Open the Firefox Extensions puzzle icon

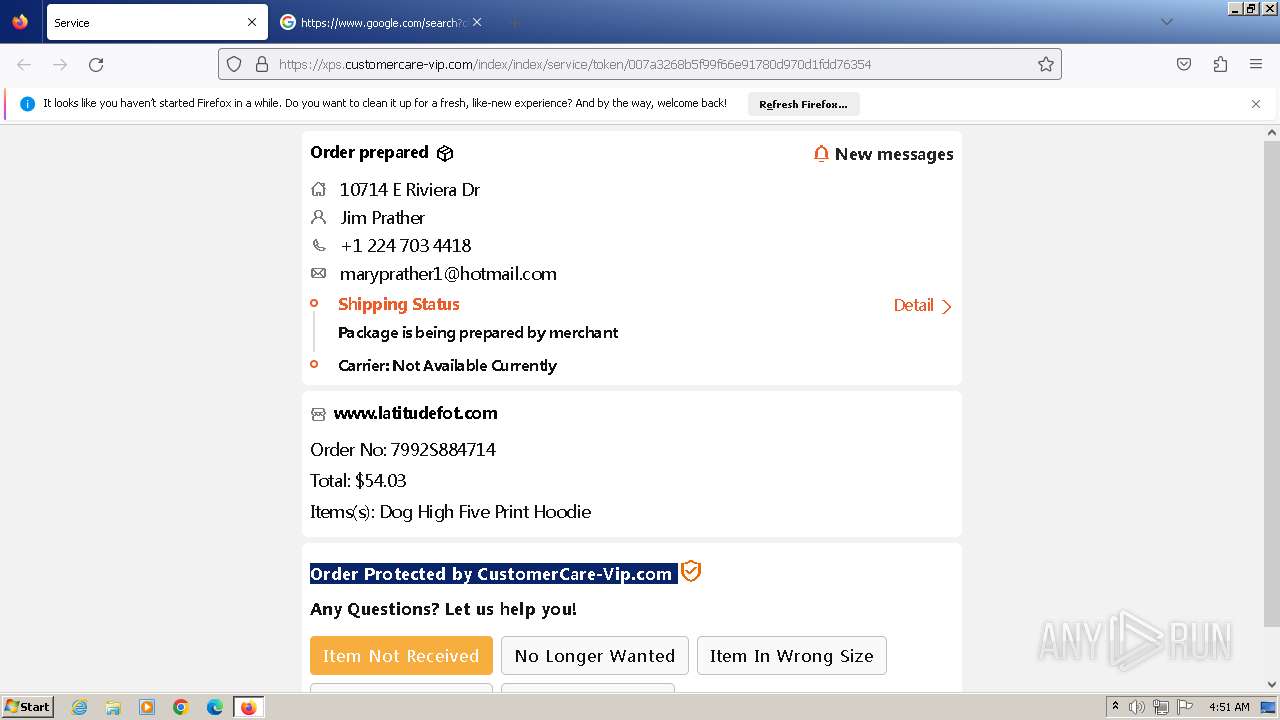1220,64
